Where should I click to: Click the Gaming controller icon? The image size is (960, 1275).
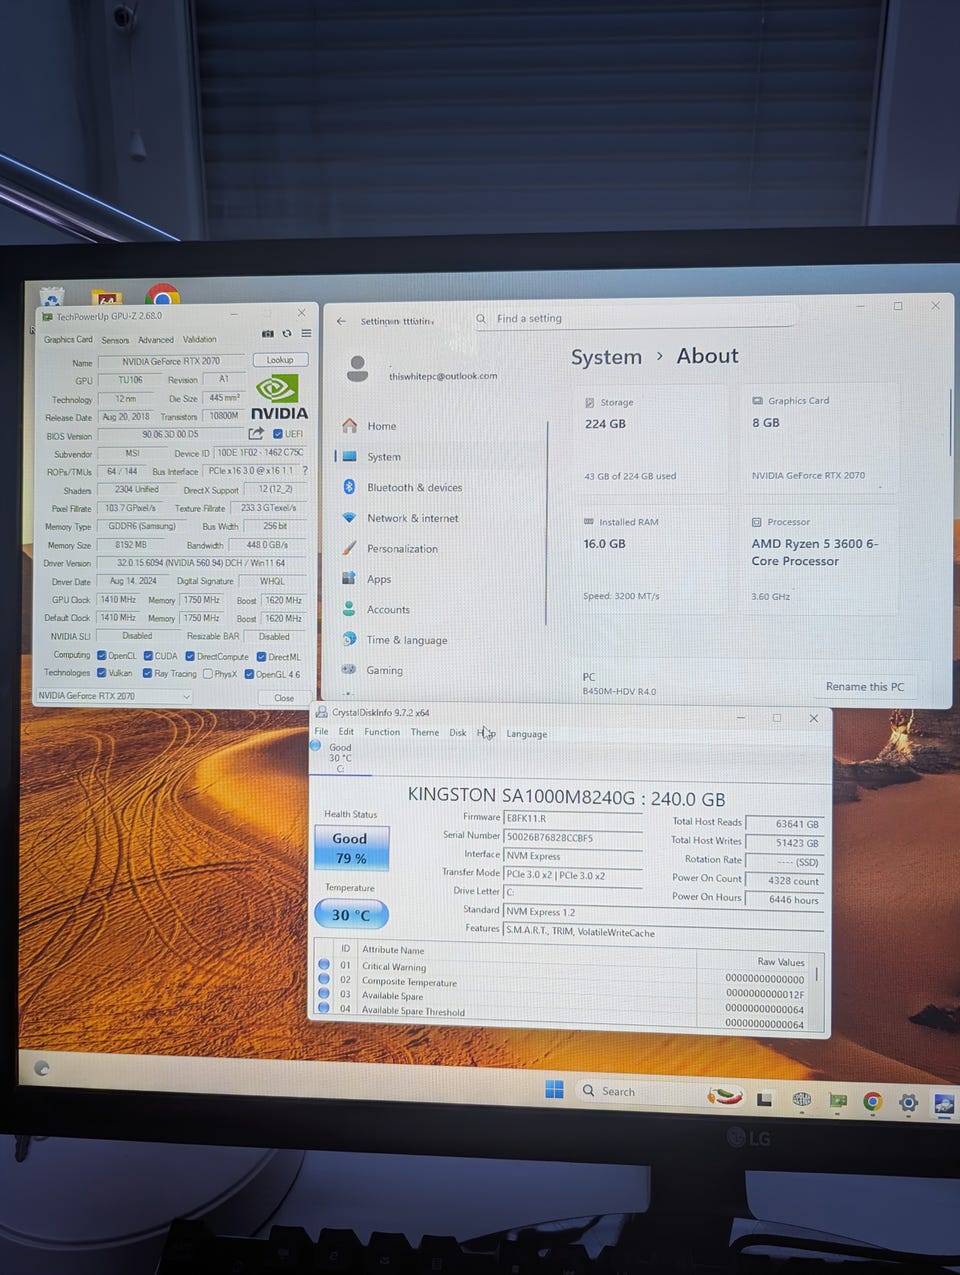tap(349, 669)
